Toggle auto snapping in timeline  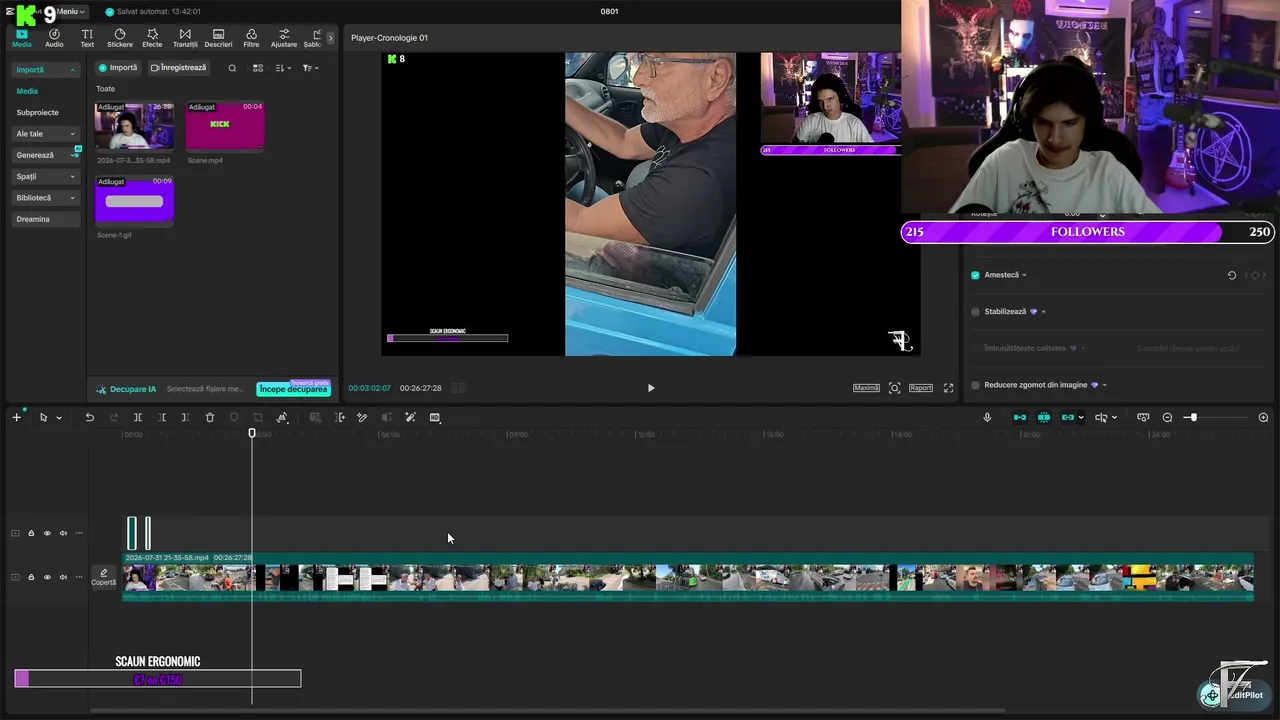pos(1044,417)
